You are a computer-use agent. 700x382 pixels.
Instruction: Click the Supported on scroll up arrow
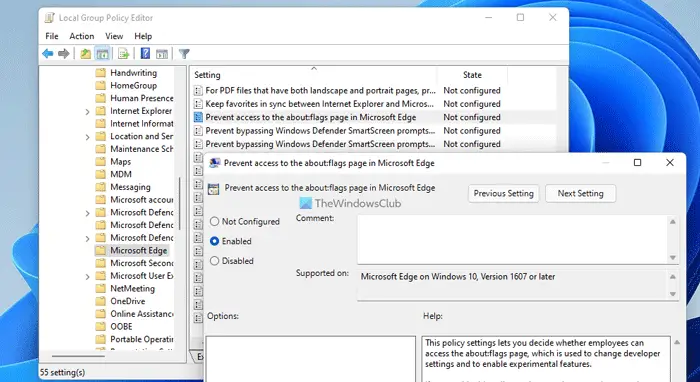[x=673, y=277]
